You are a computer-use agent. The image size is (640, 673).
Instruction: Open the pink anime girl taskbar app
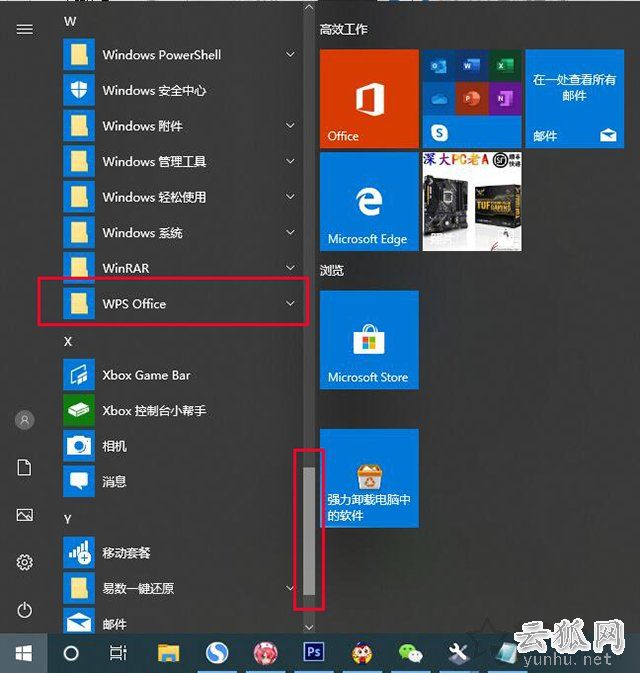(x=265, y=653)
